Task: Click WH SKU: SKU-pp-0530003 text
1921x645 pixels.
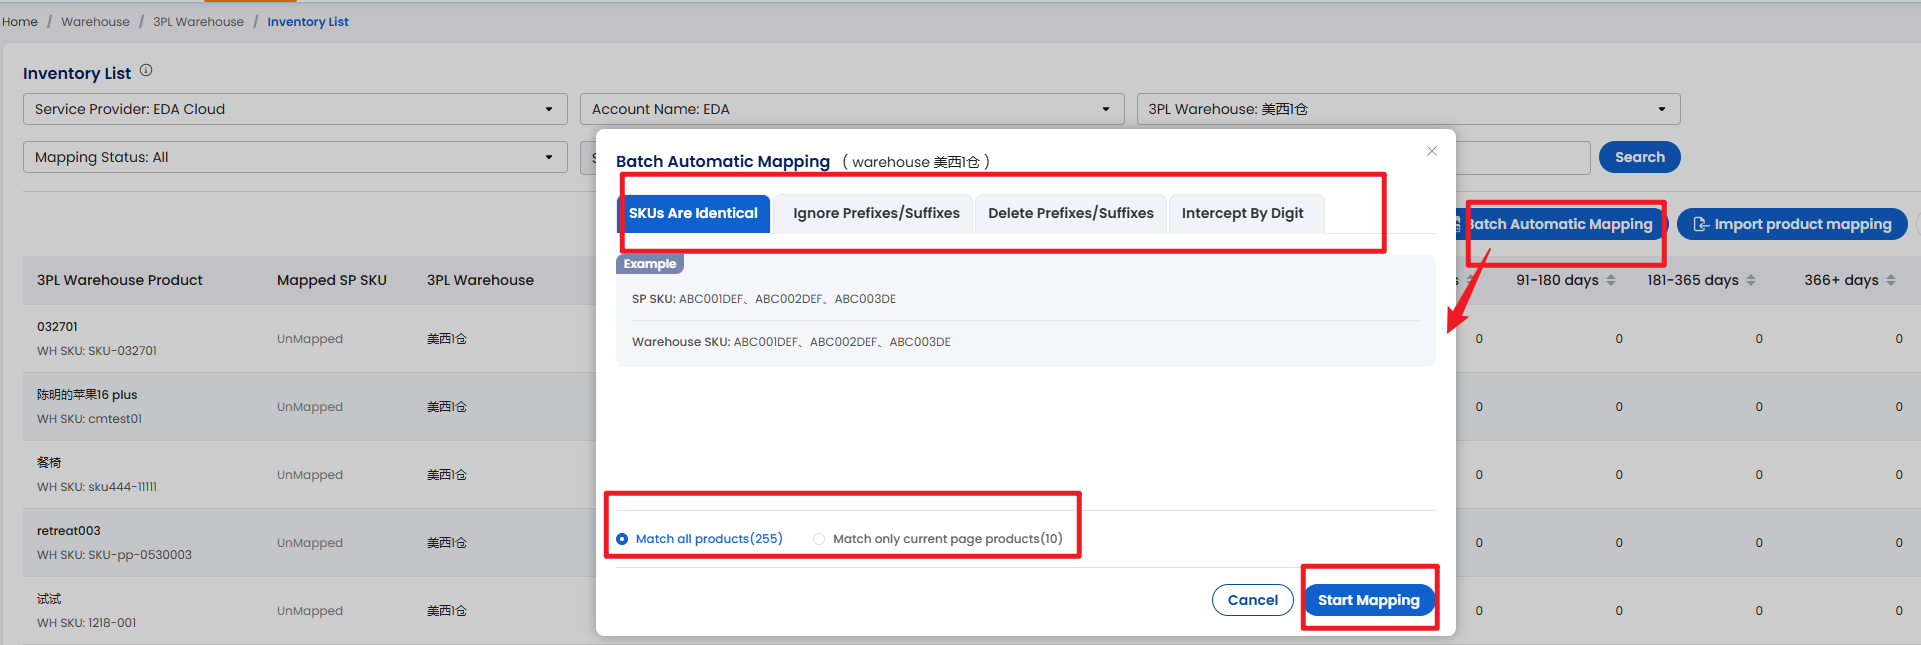Action: pos(114,555)
